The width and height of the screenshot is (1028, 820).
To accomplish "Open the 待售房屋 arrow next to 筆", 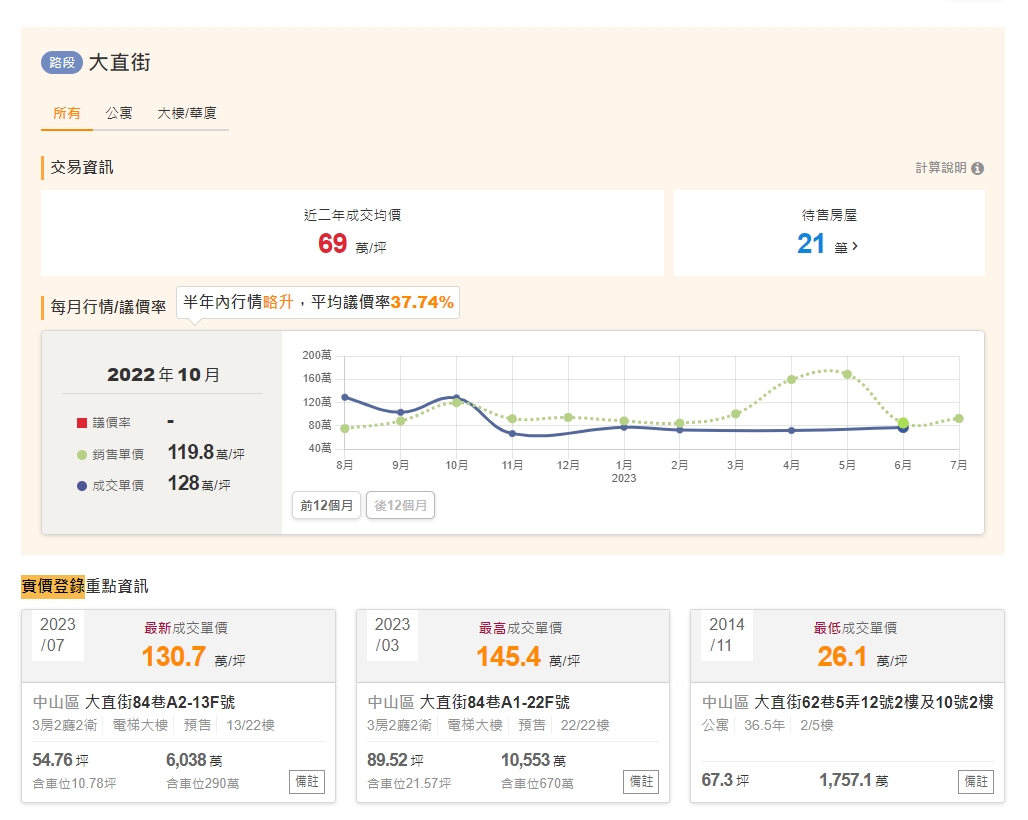I will [x=855, y=246].
